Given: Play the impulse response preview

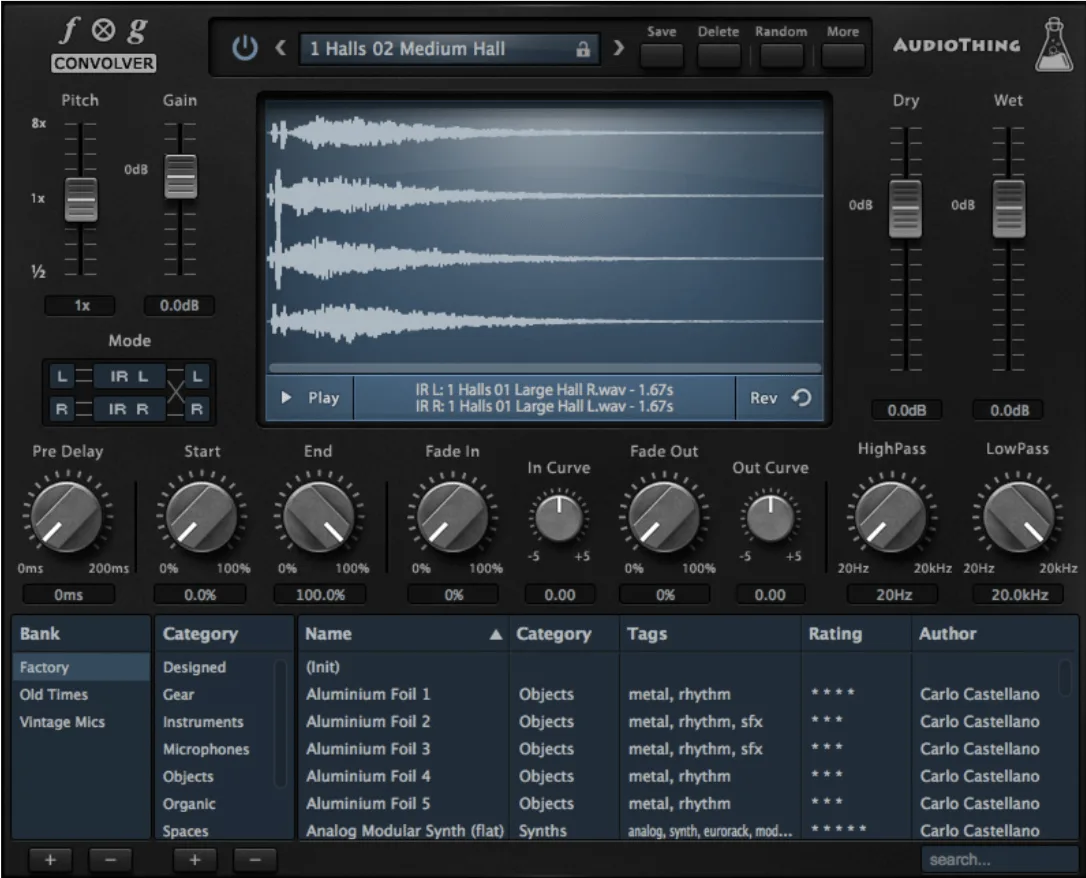Looking at the screenshot, I should pyautogui.click(x=310, y=397).
